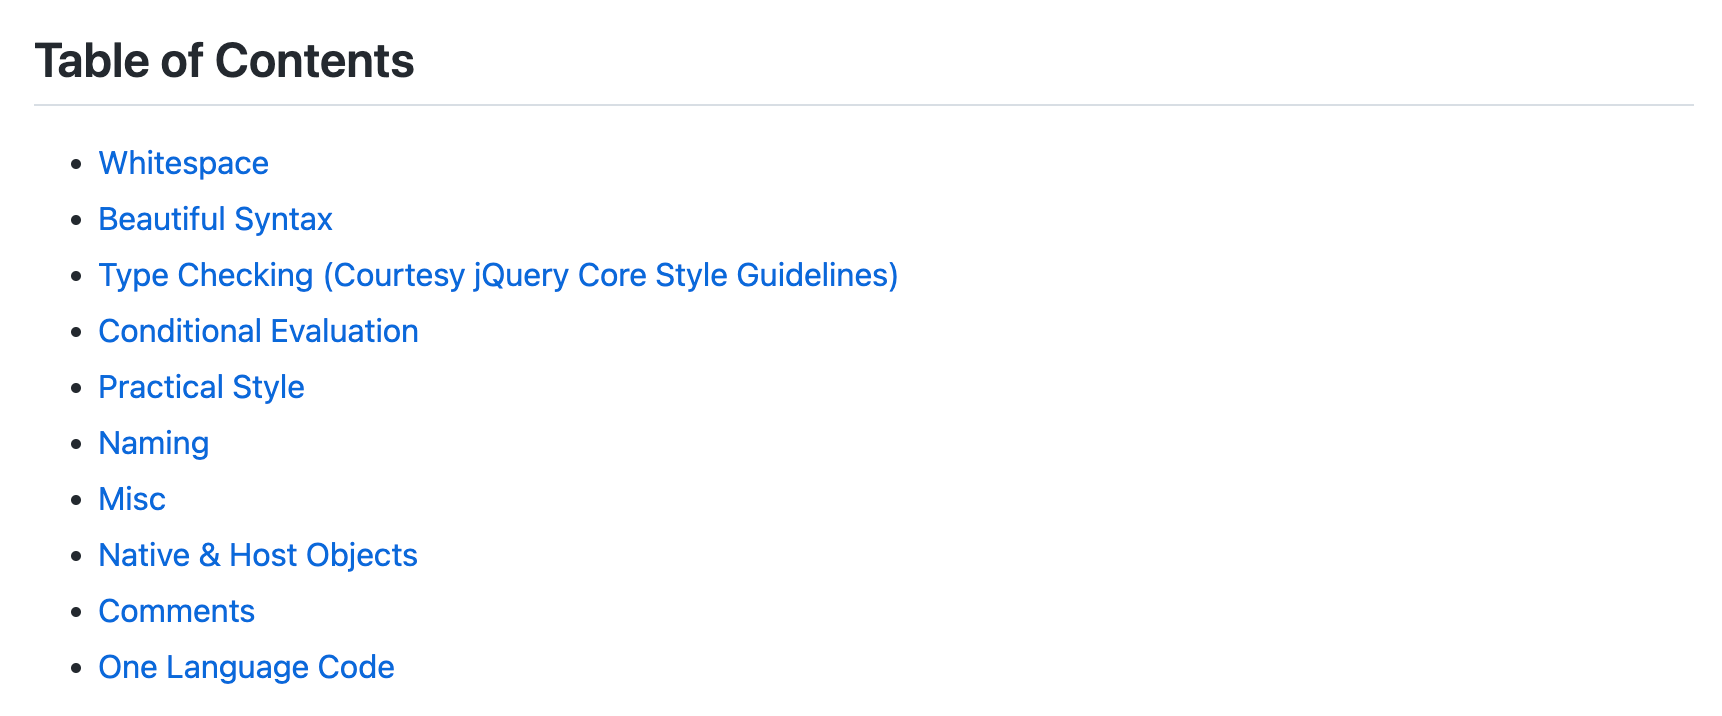Open Native & Host Objects link
Screen dimensions: 1722x716
click(x=258, y=555)
